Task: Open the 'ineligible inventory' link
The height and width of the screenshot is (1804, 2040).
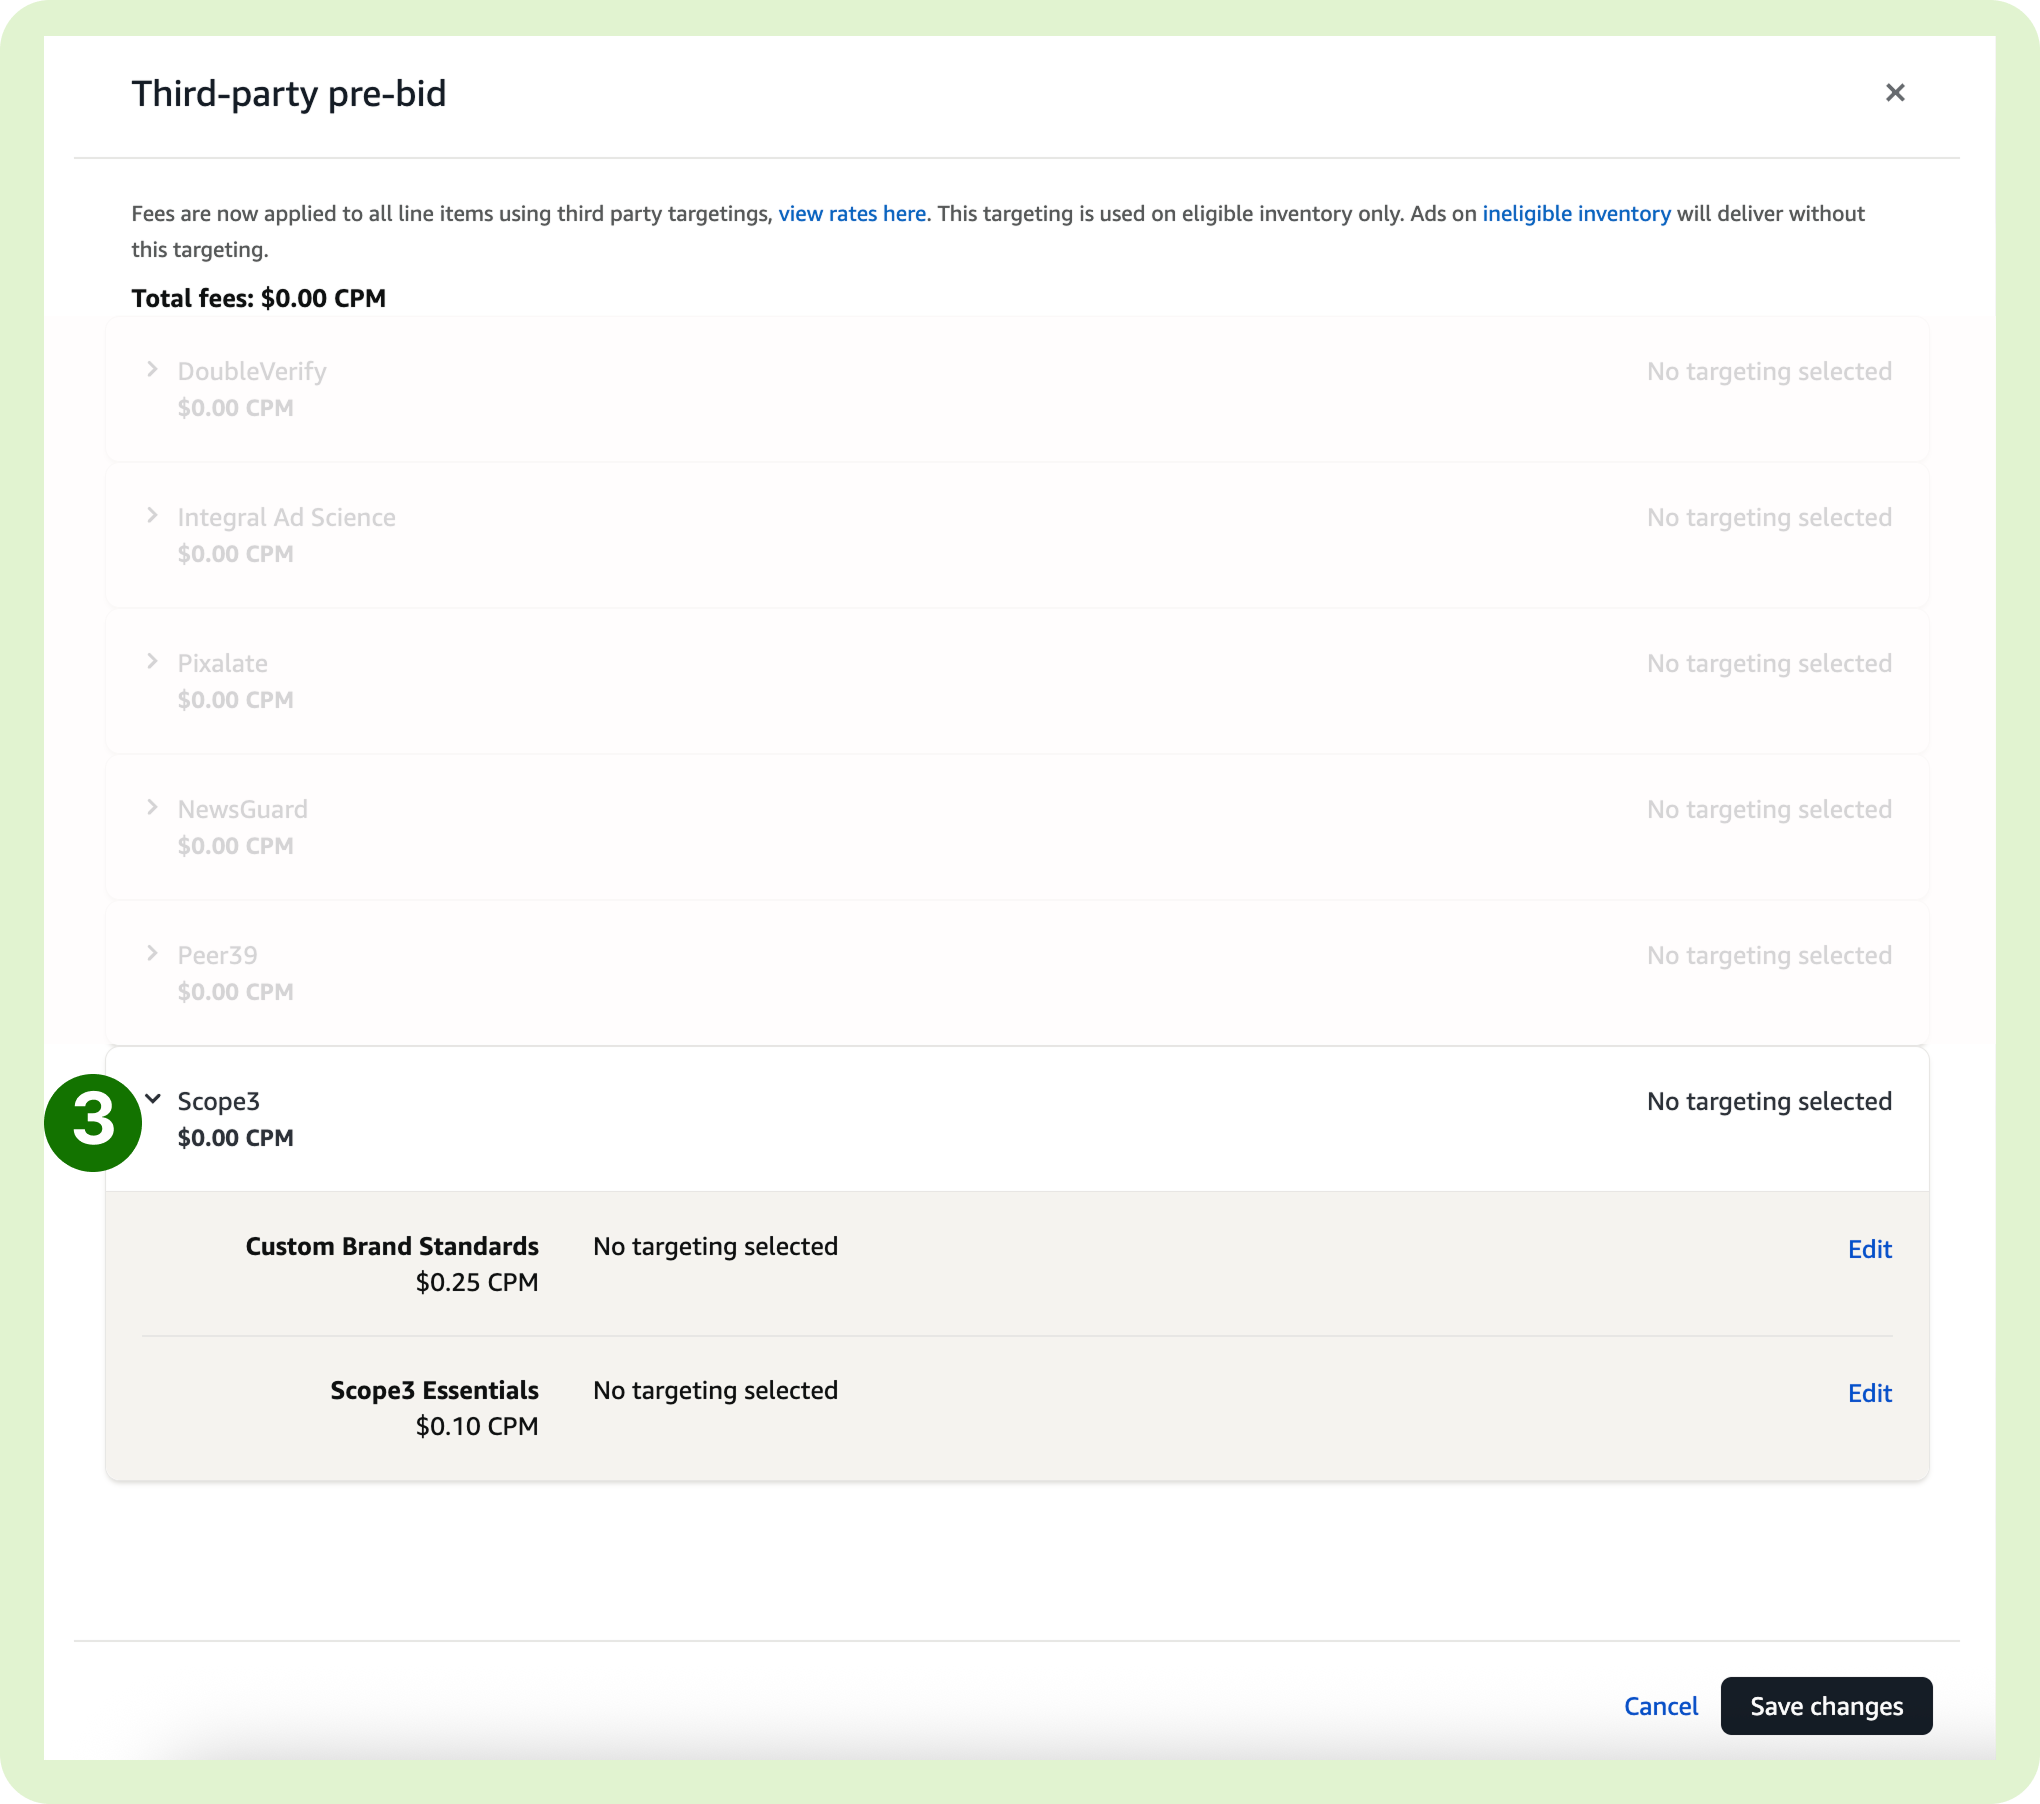Action: 1576,214
